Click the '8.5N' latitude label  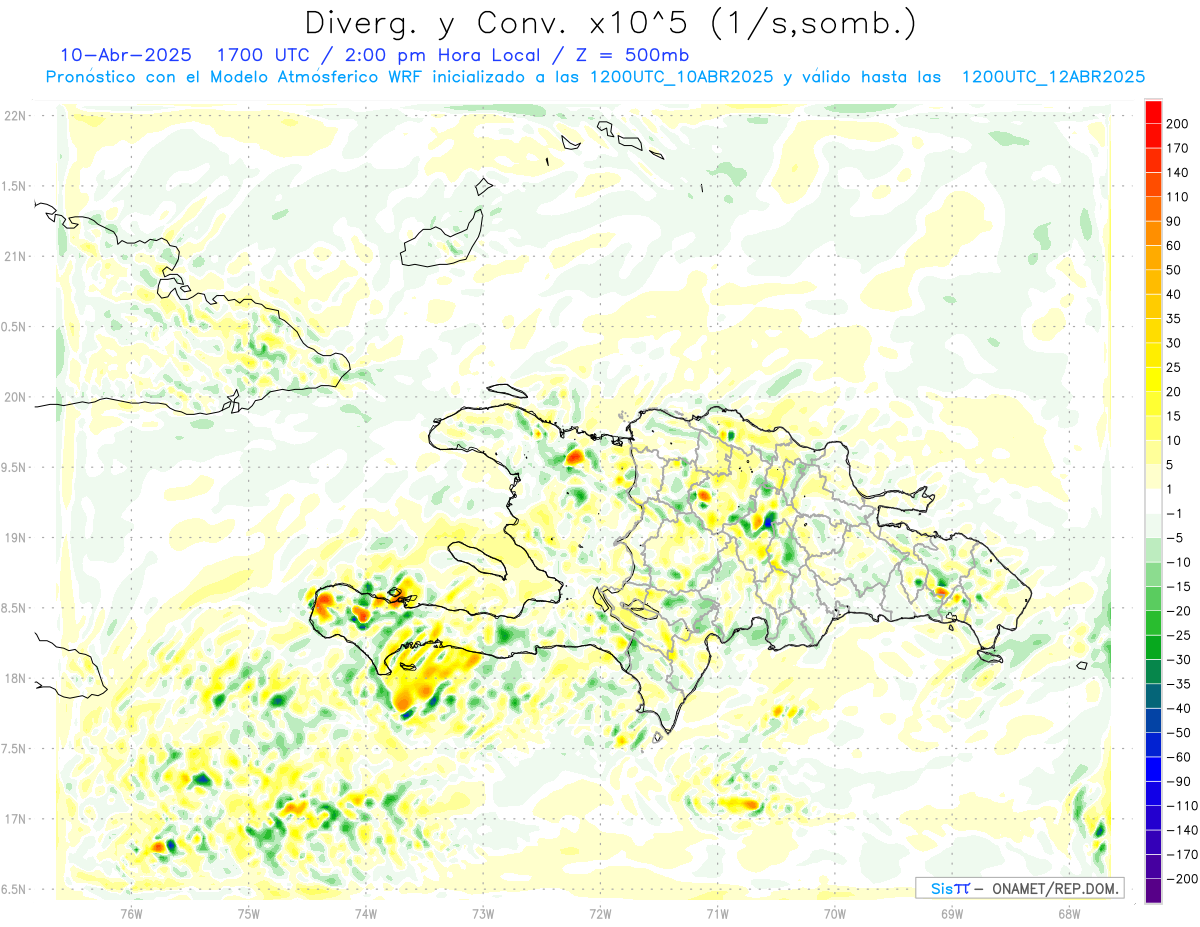13,608
